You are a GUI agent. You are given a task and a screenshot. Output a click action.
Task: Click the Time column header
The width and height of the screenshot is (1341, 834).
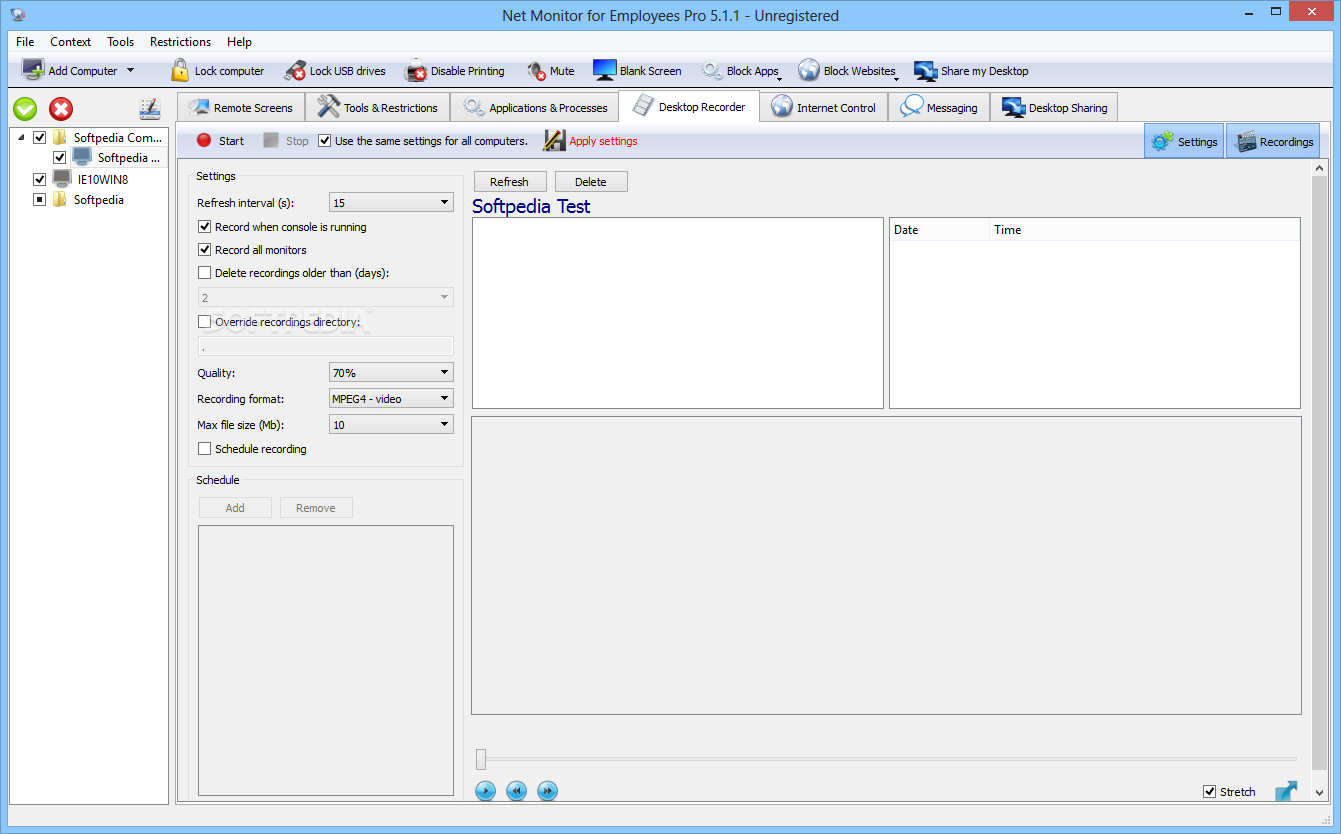click(1145, 230)
